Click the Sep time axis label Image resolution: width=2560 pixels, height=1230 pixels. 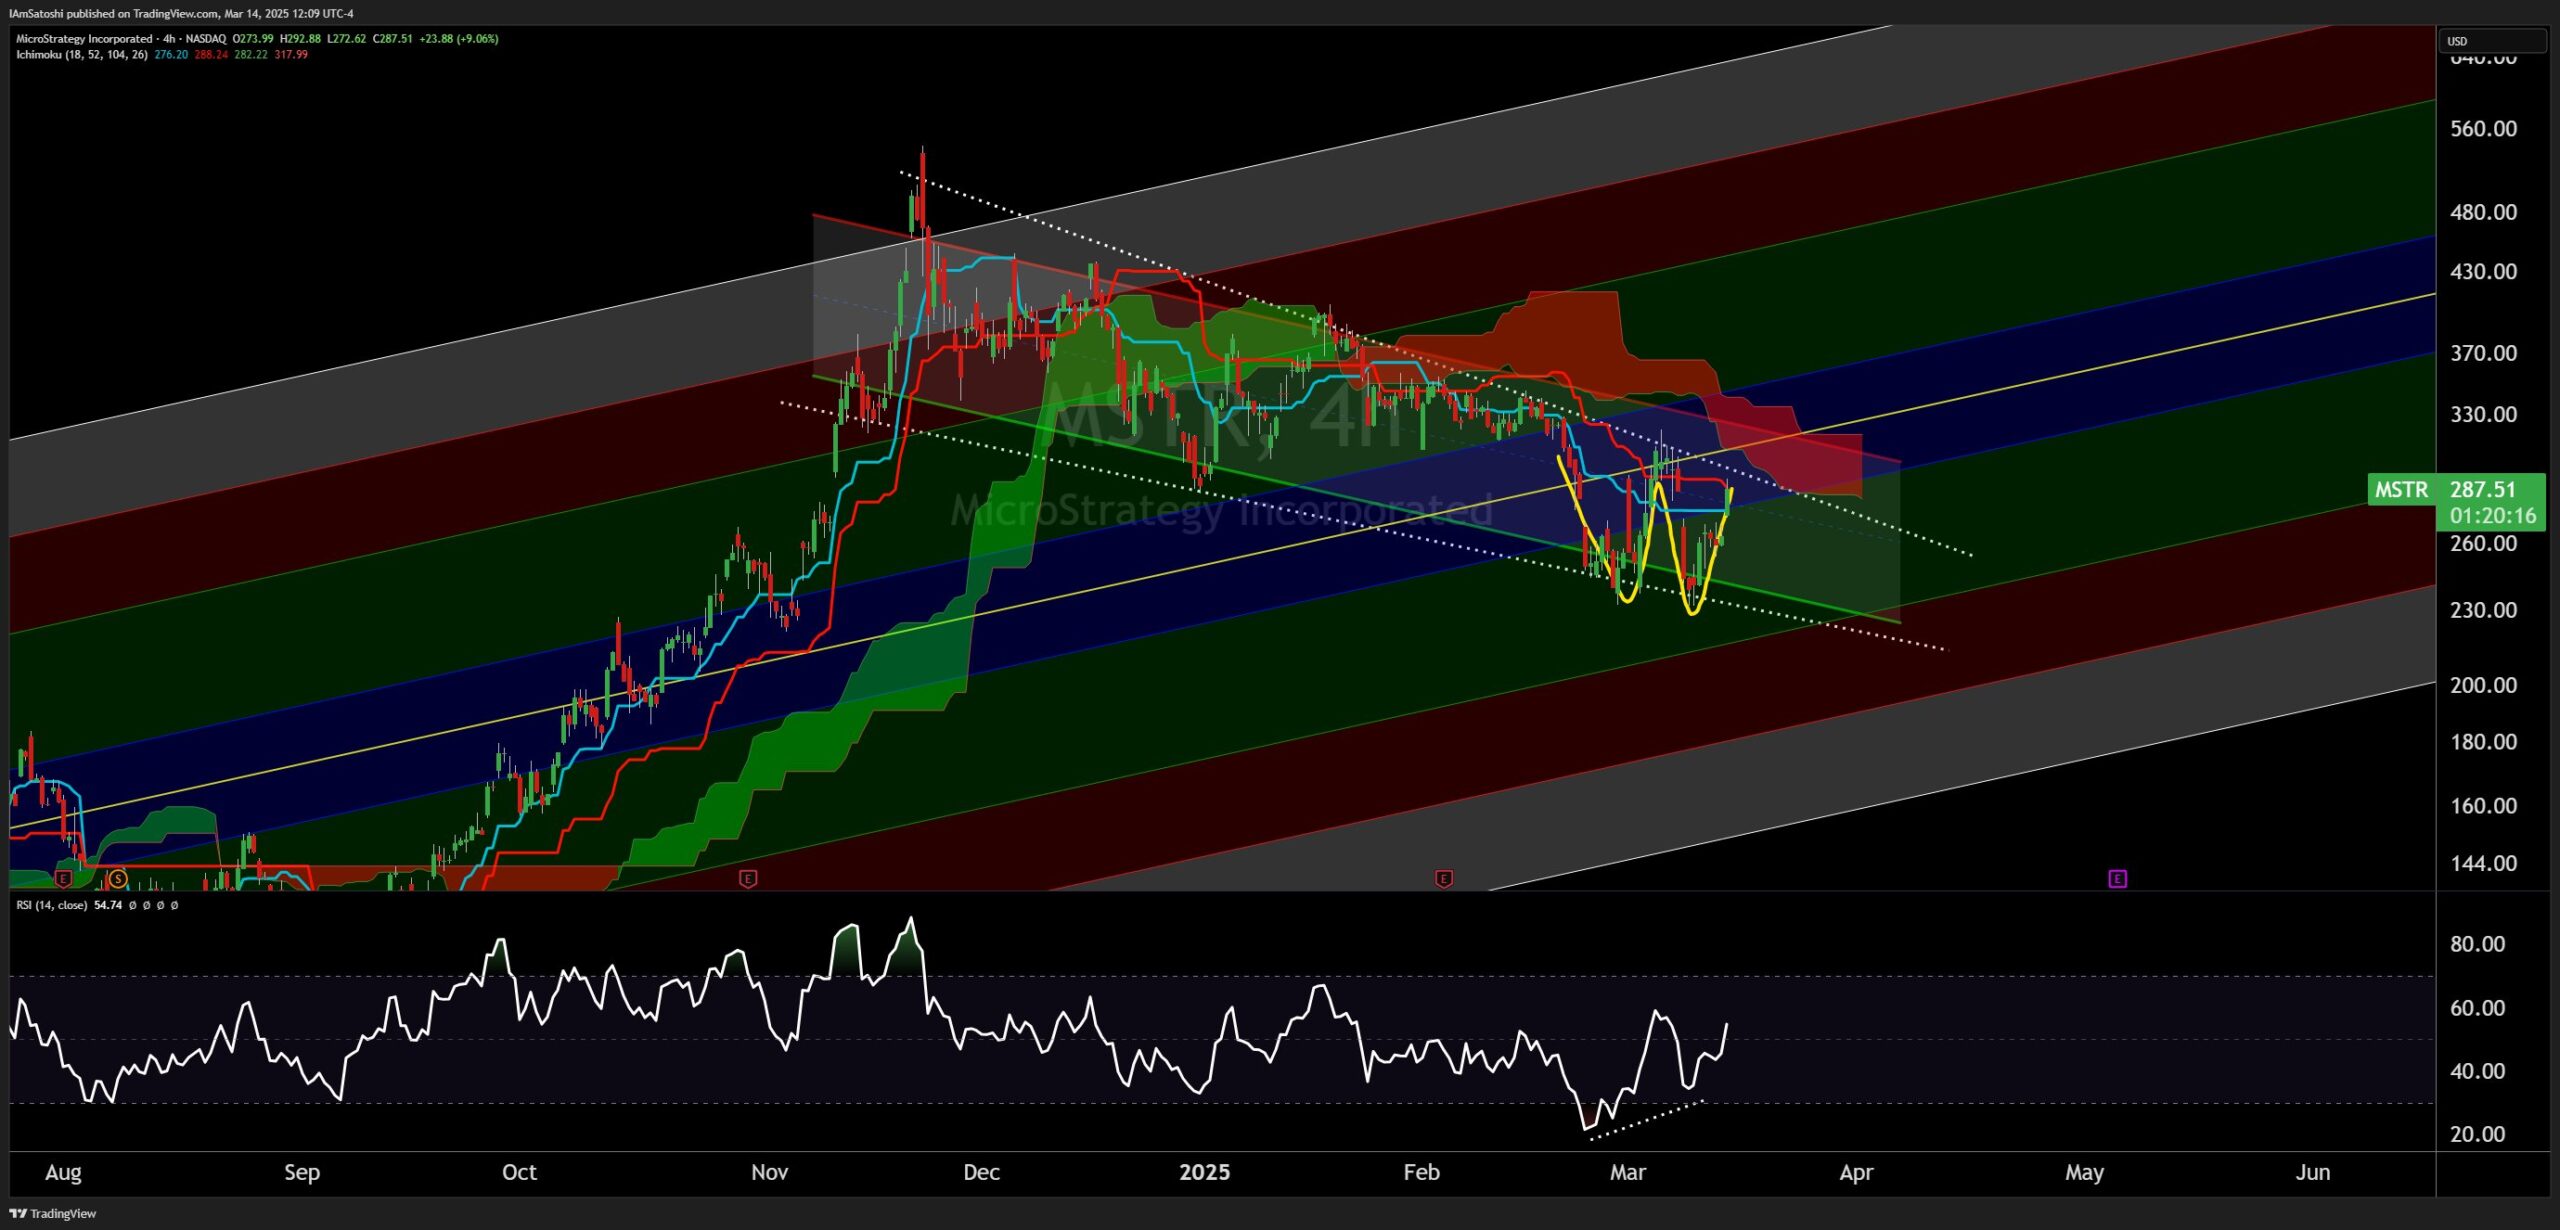(x=302, y=1172)
